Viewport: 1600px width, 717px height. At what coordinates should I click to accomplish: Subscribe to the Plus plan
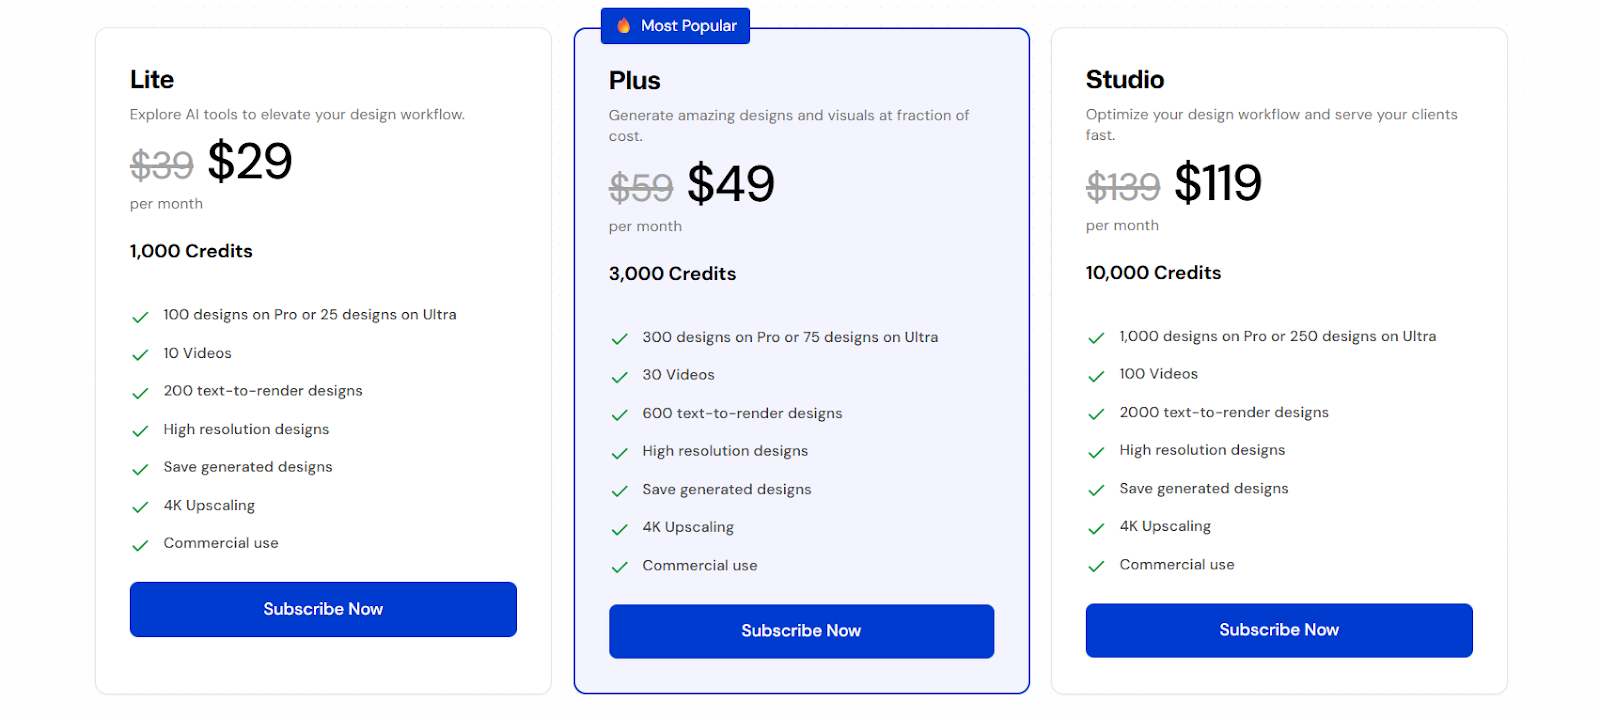pos(801,631)
